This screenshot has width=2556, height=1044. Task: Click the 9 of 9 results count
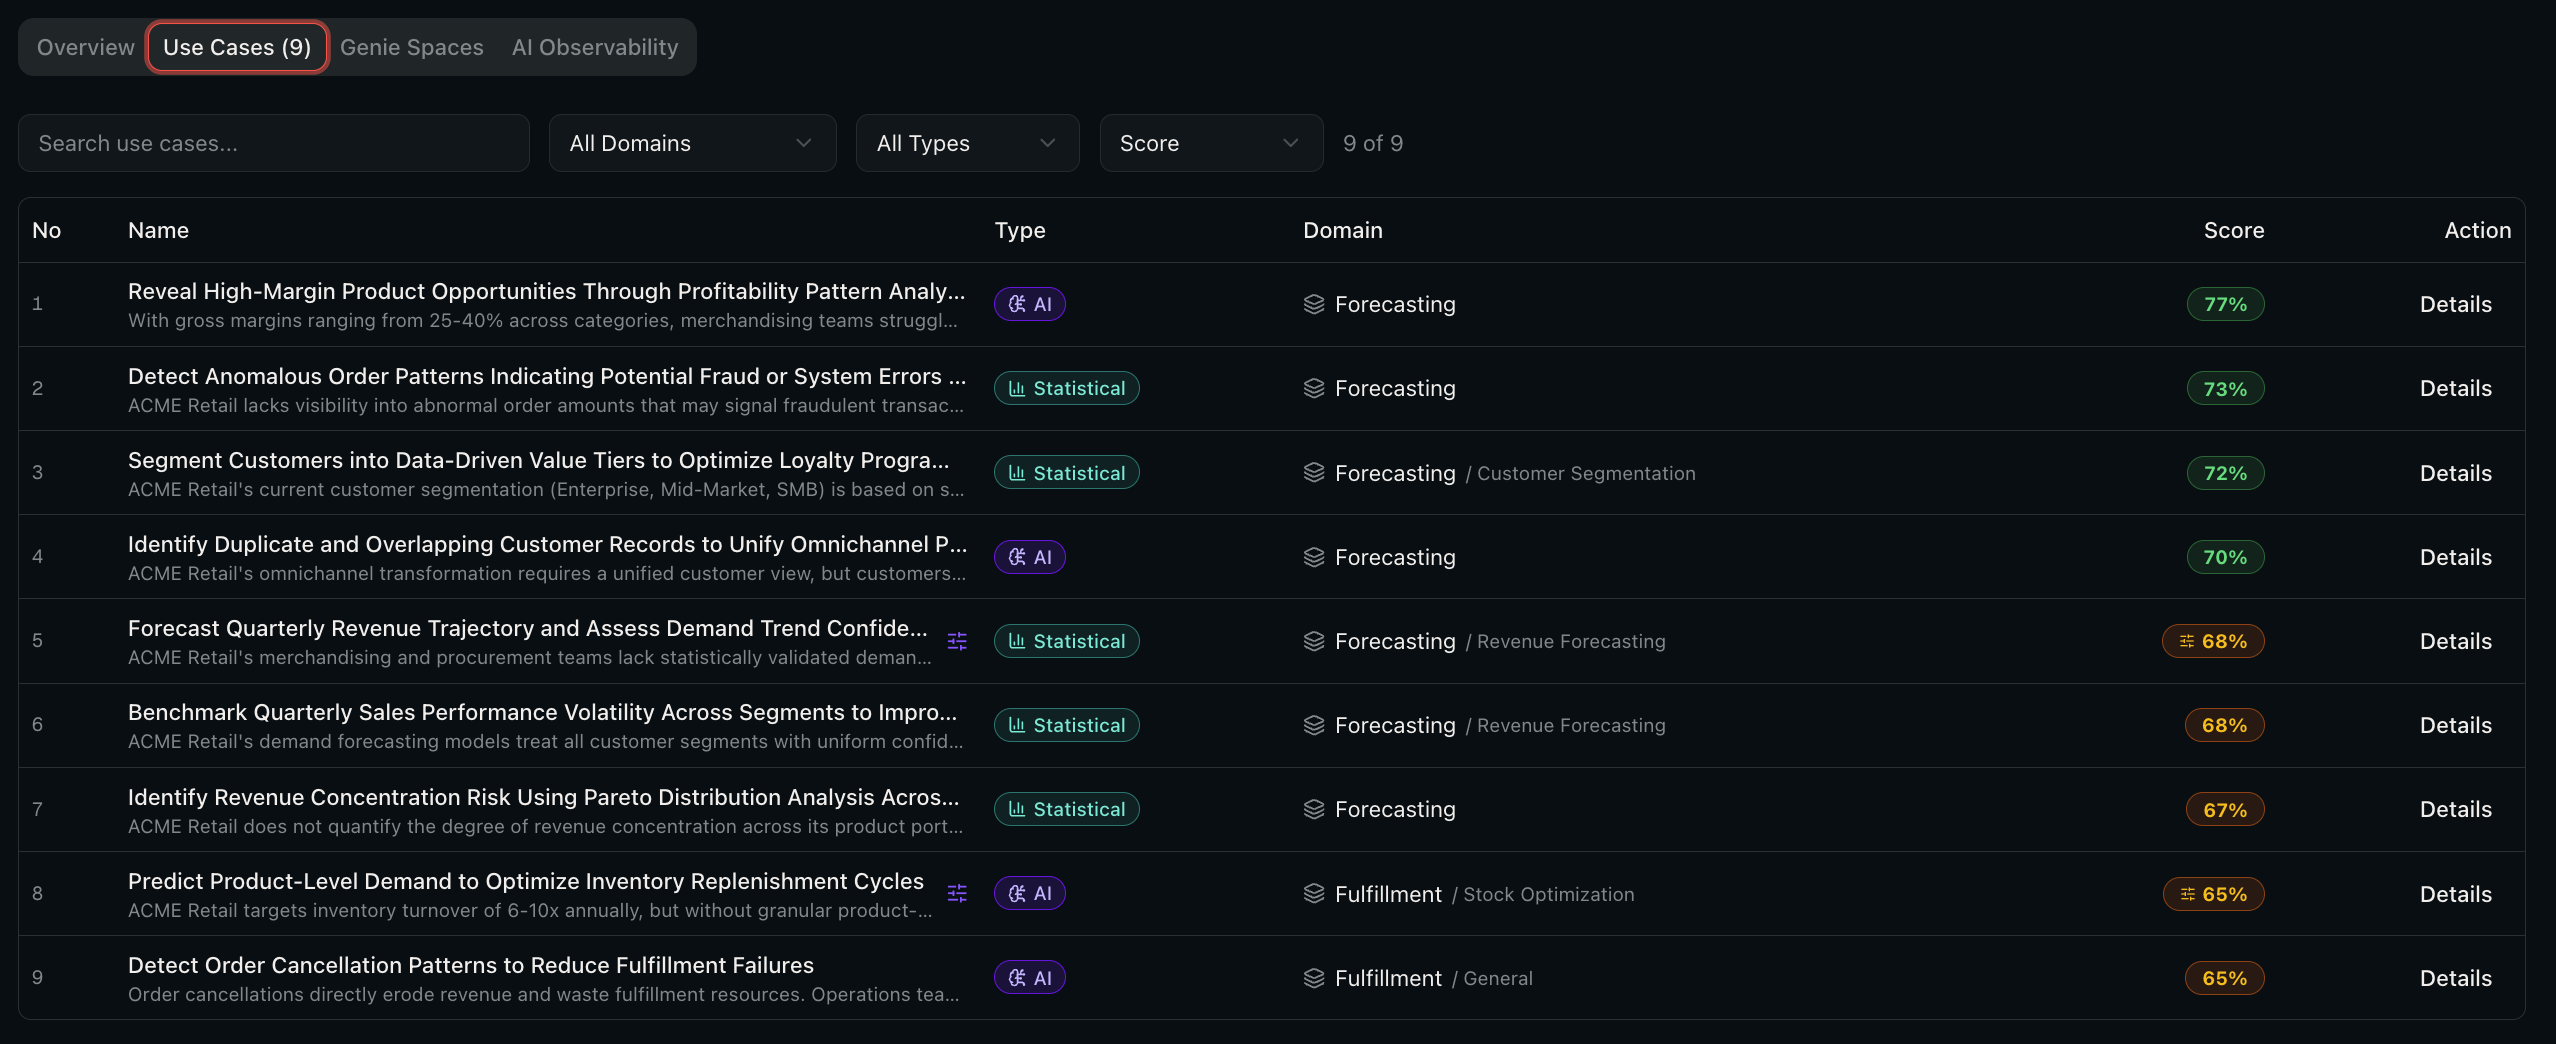1373,143
